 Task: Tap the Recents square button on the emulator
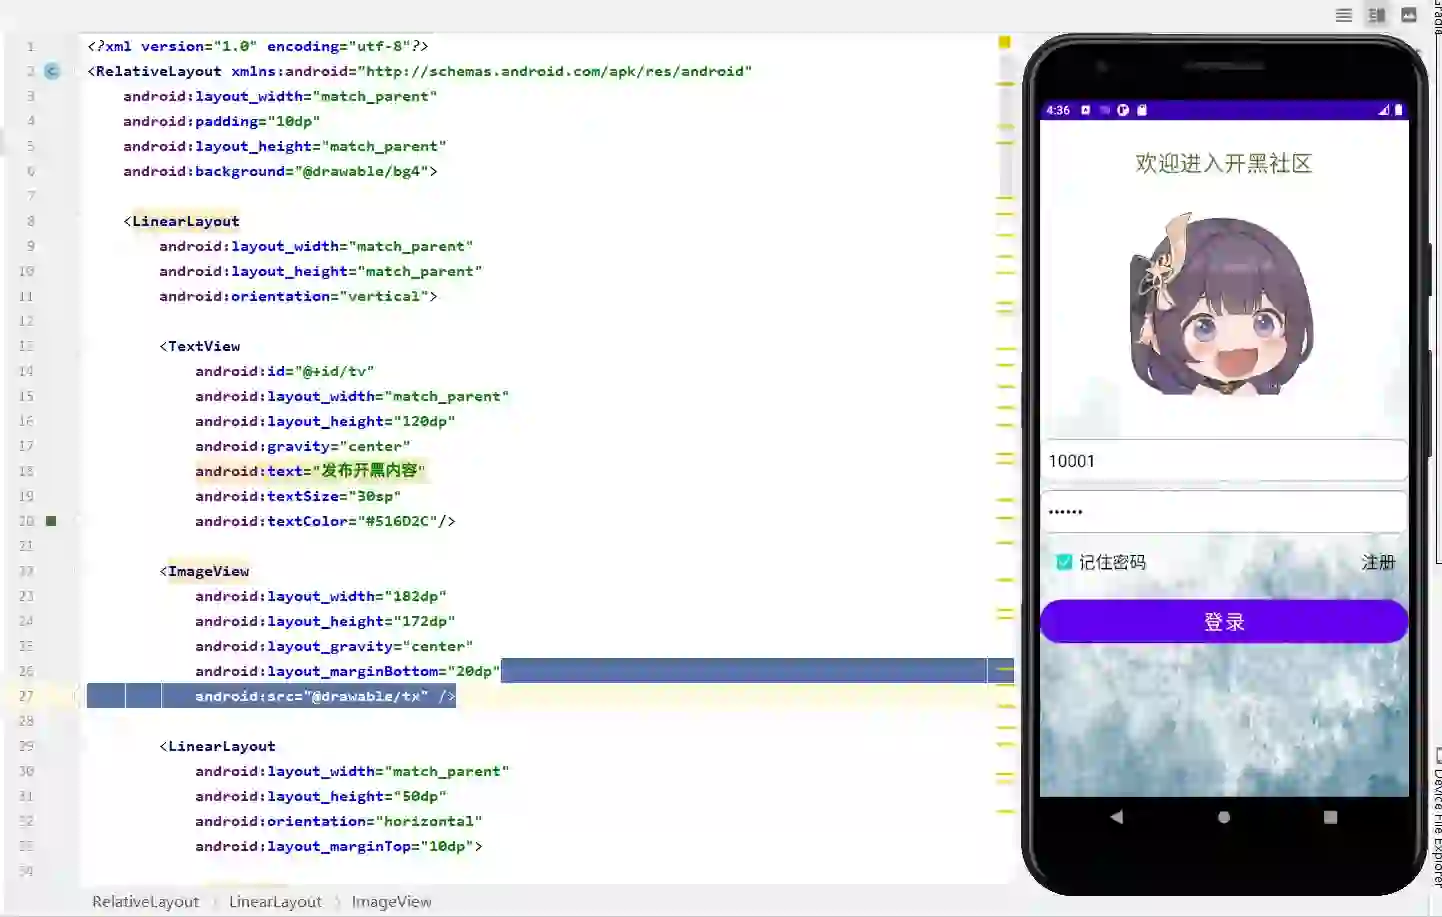pyautogui.click(x=1330, y=817)
